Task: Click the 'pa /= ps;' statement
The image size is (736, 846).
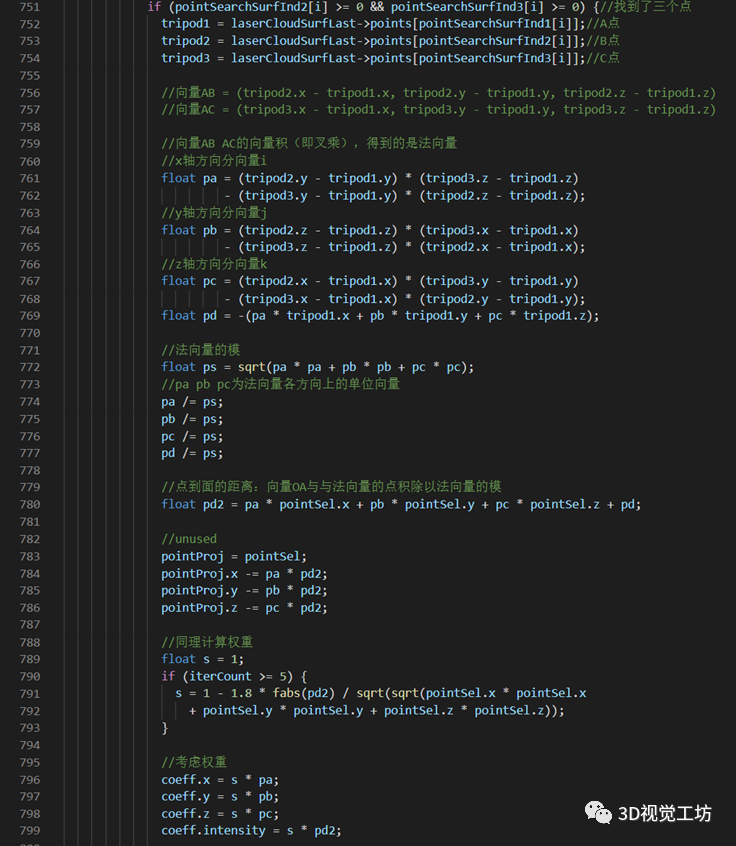Action: point(192,401)
